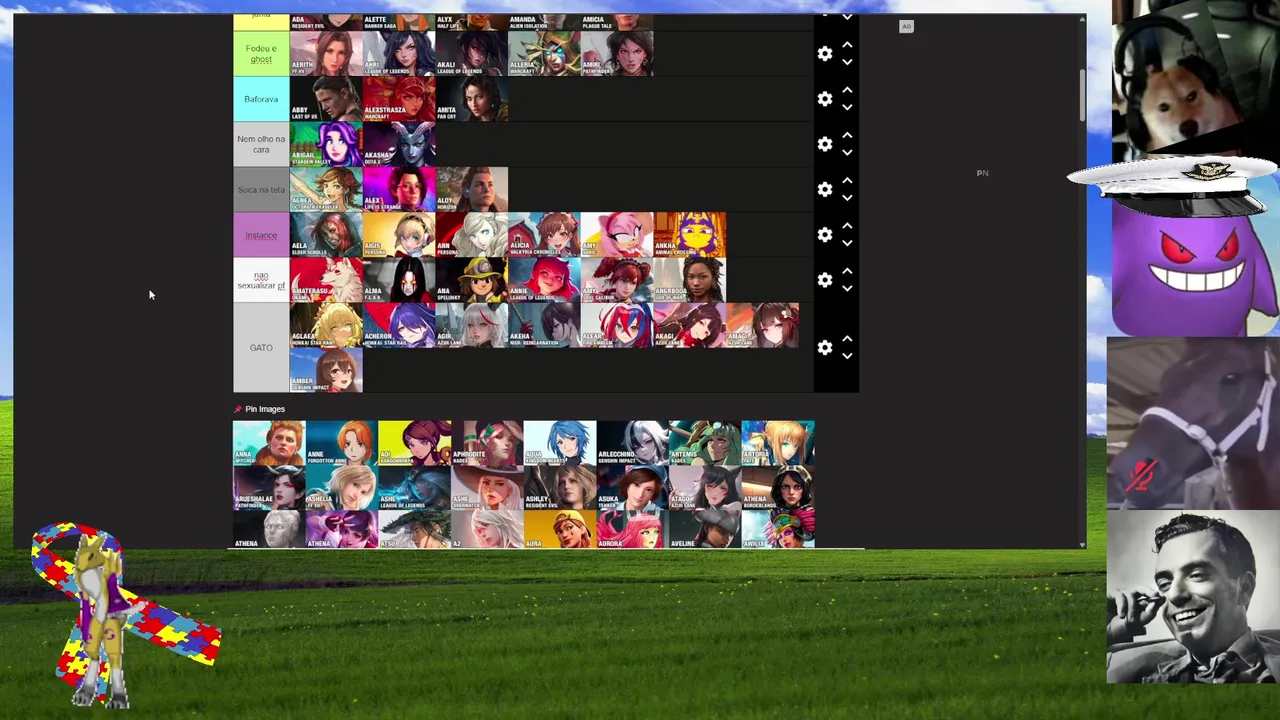Image resolution: width=1280 pixels, height=720 pixels.
Task: Move Baforava tier up
Action: [x=847, y=90]
